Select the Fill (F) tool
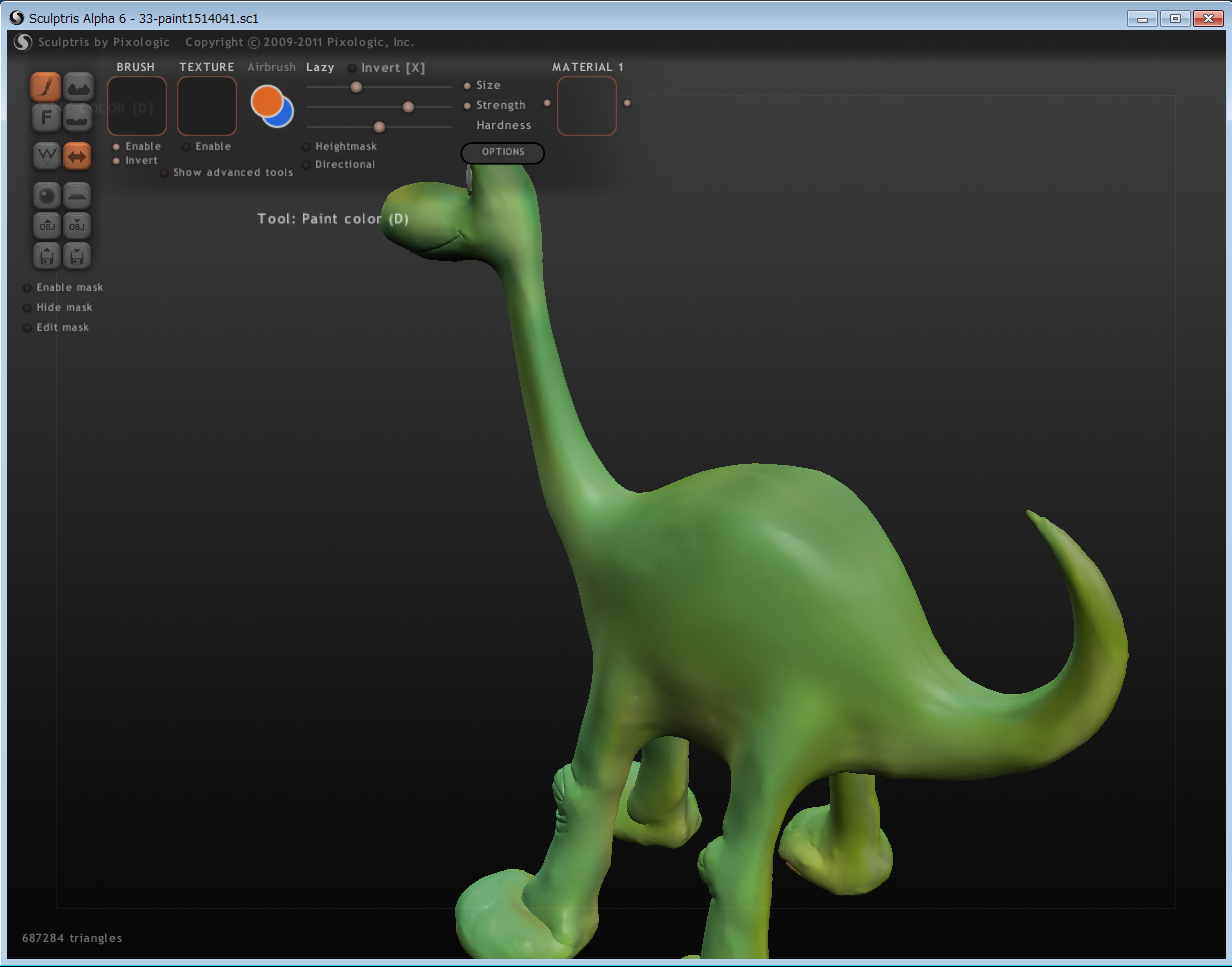Viewport: 1232px width, 967px height. [46, 118]
